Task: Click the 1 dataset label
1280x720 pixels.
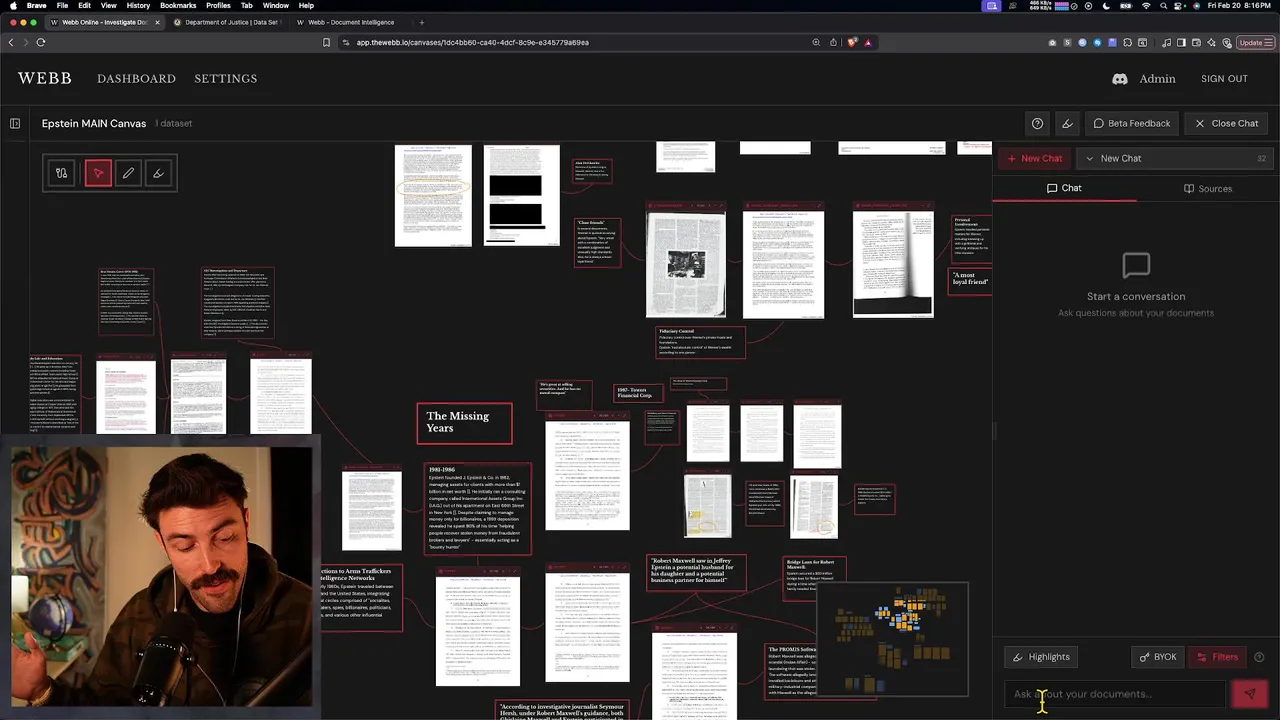Action: point(173,123)
